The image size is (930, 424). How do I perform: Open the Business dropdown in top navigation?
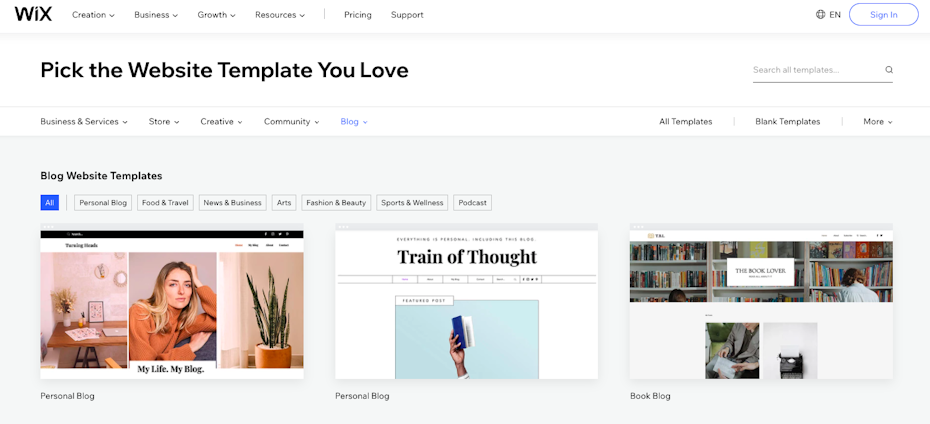[x=156, y=15]
